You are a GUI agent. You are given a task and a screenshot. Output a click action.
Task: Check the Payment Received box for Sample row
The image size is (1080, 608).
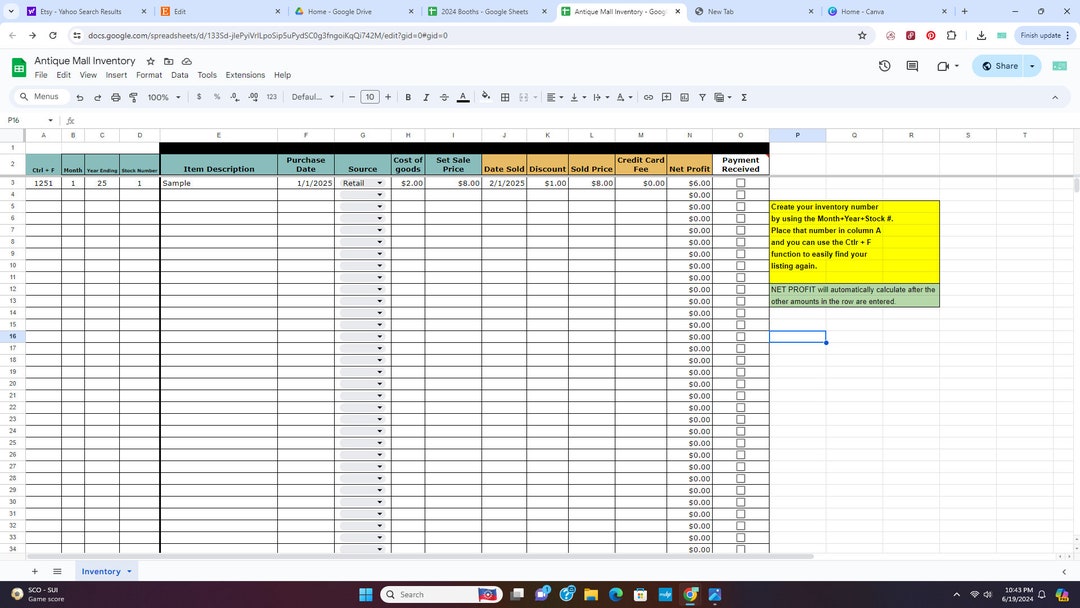[740, 183]
